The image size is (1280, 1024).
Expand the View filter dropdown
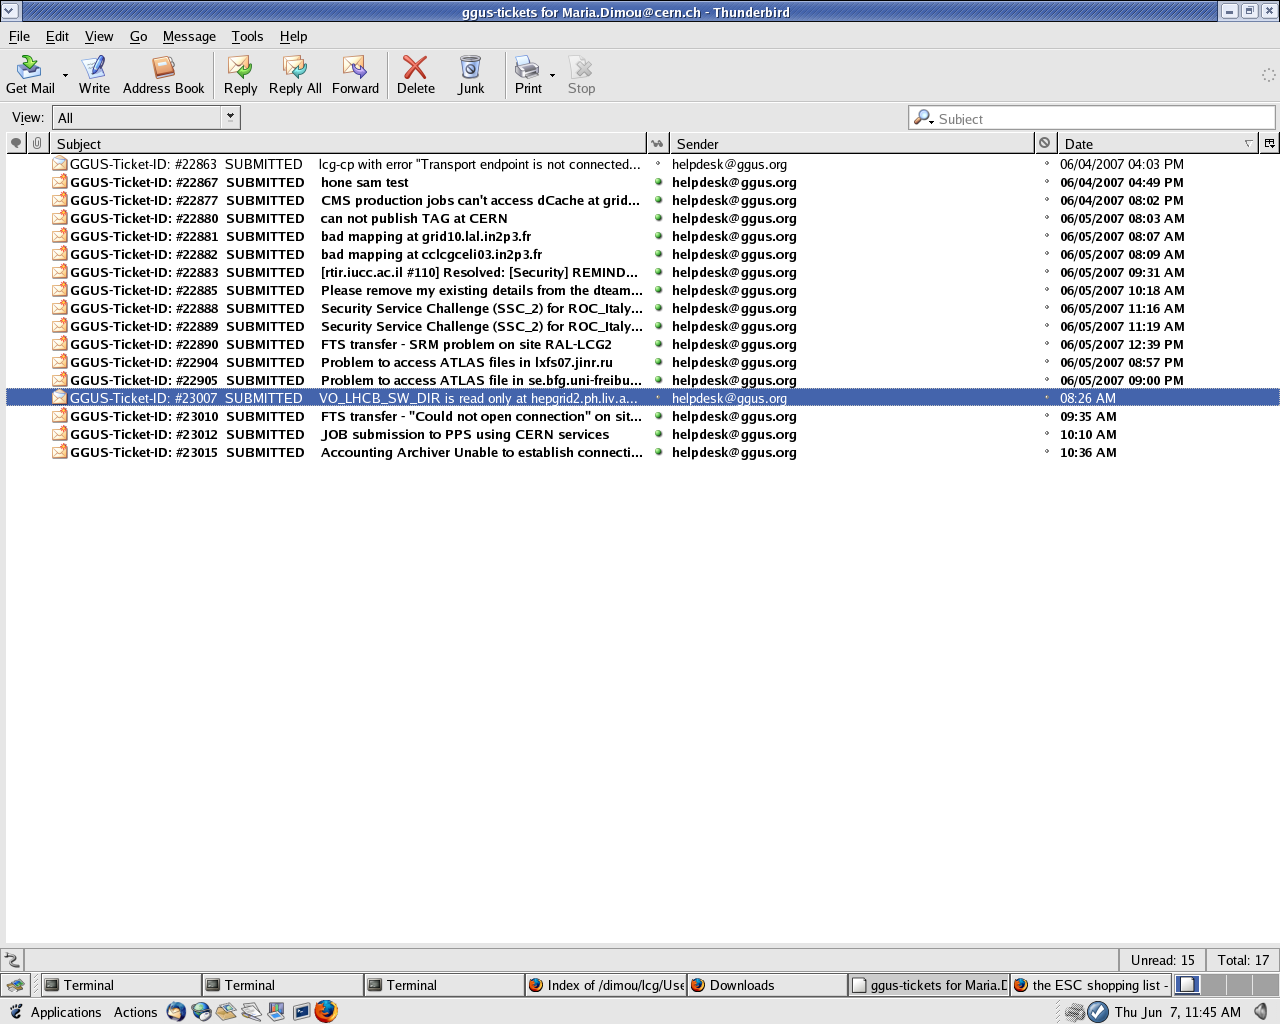230,117
